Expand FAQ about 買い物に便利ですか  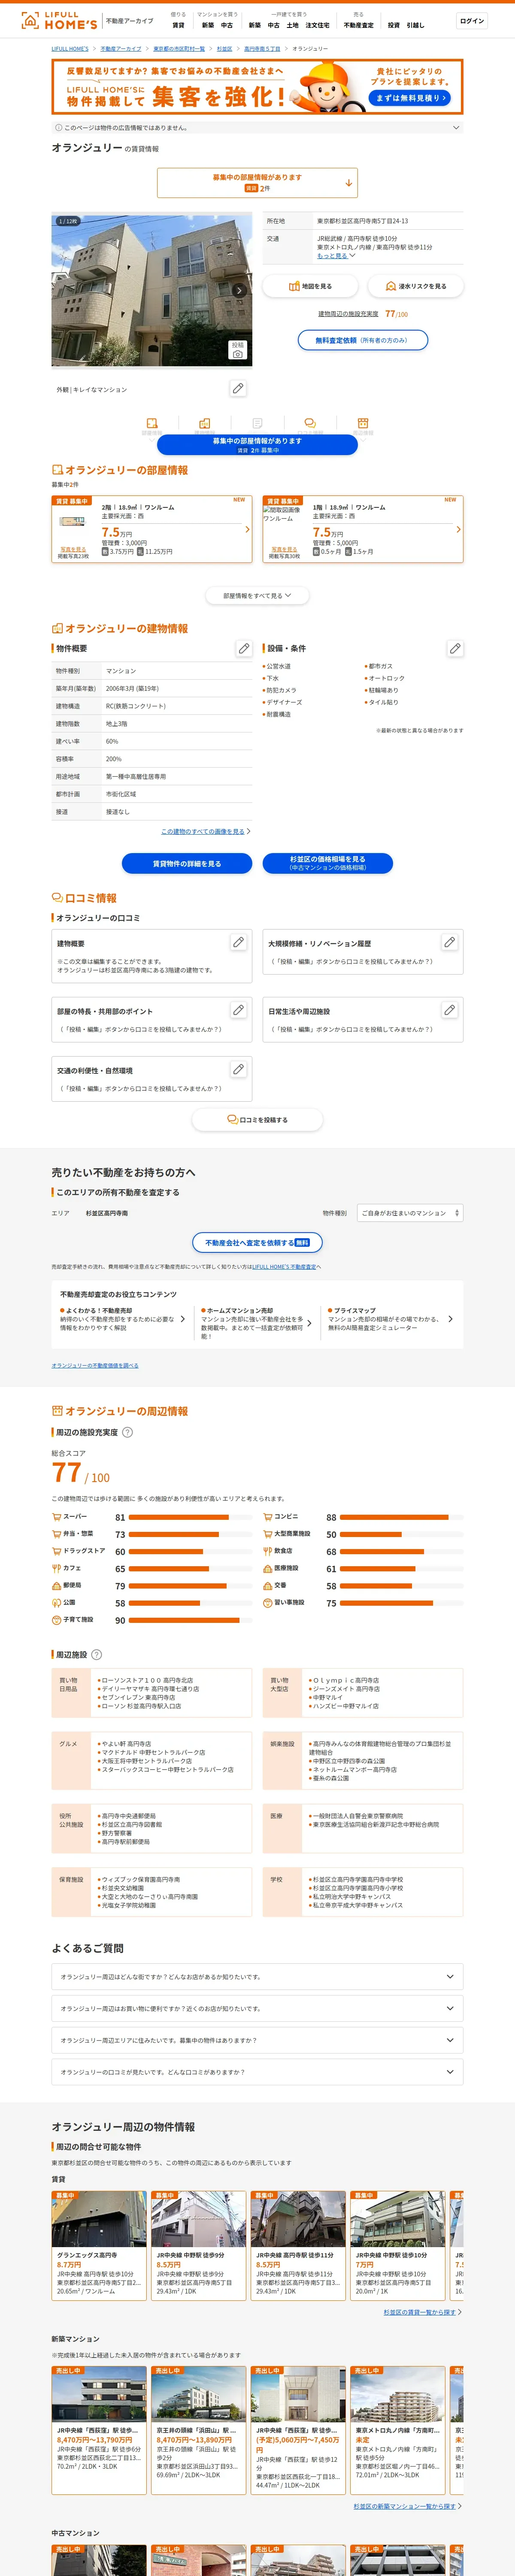coord(257,2009)
